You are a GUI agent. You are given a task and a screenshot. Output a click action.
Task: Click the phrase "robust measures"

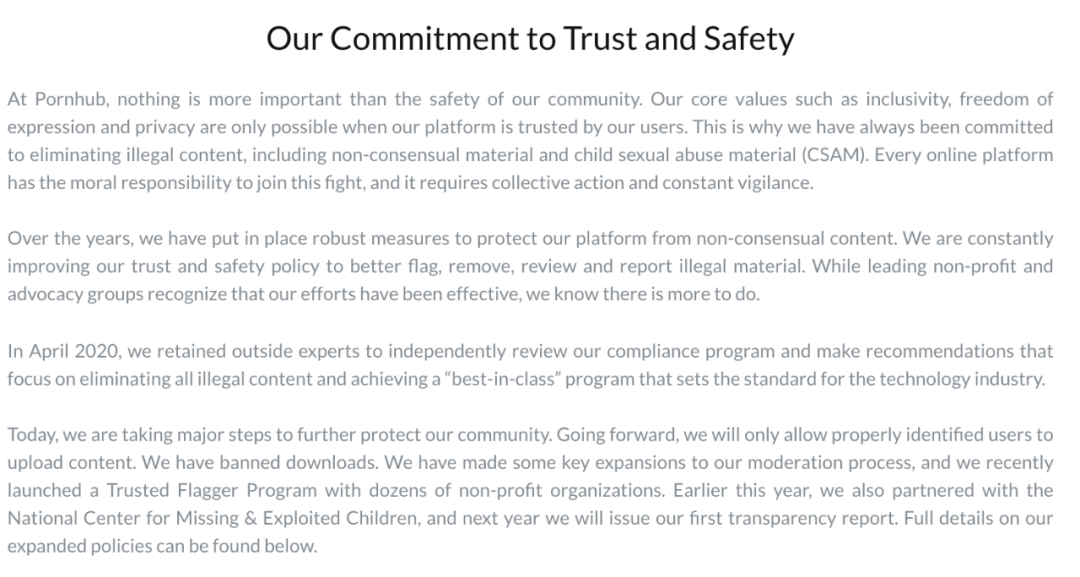coord(325,238)
